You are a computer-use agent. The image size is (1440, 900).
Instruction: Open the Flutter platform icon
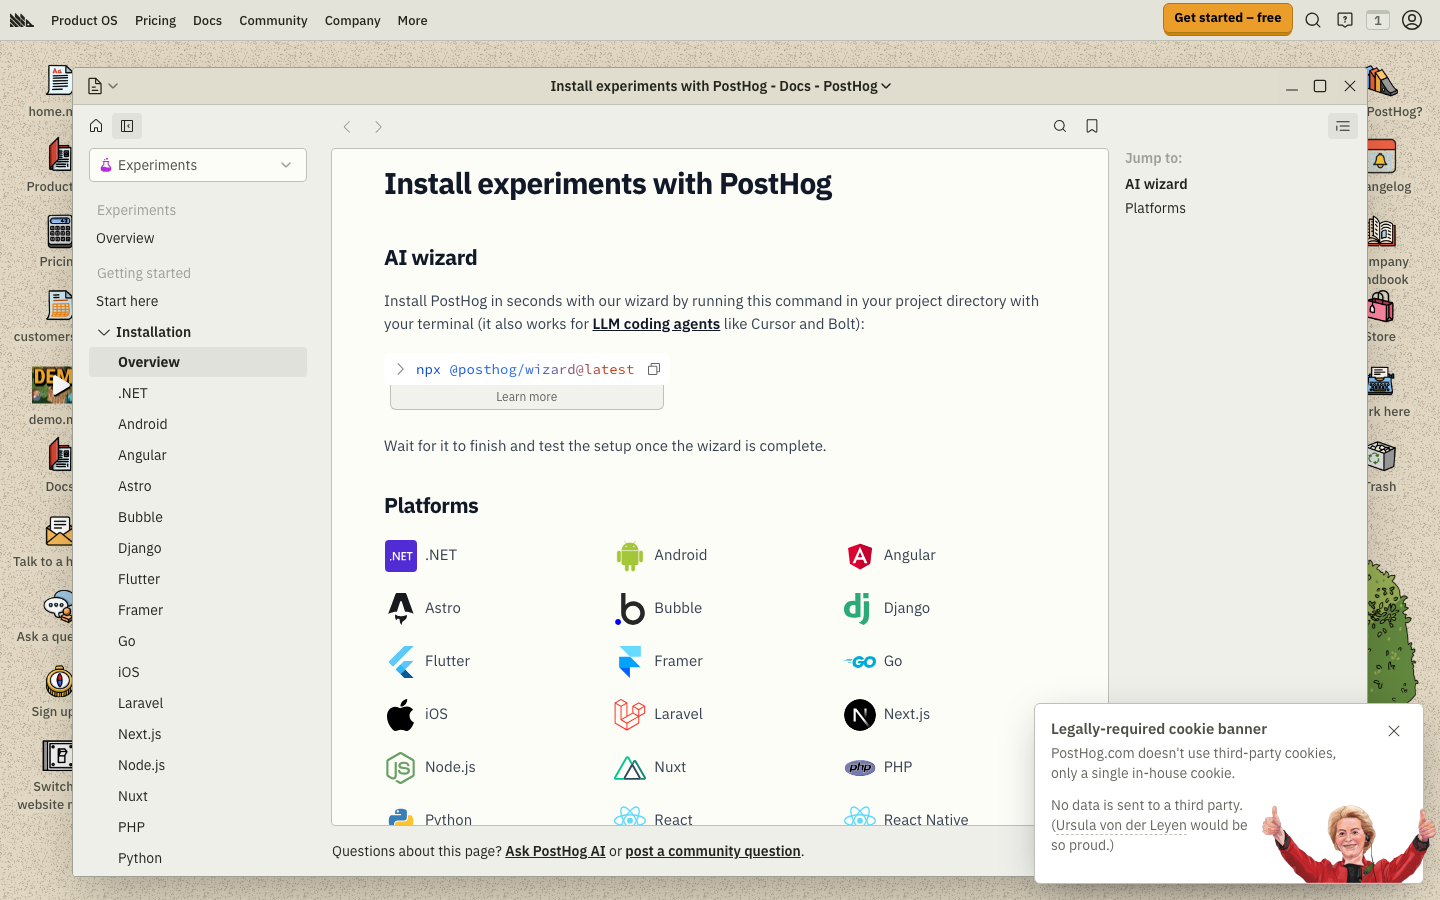[401, 662]
